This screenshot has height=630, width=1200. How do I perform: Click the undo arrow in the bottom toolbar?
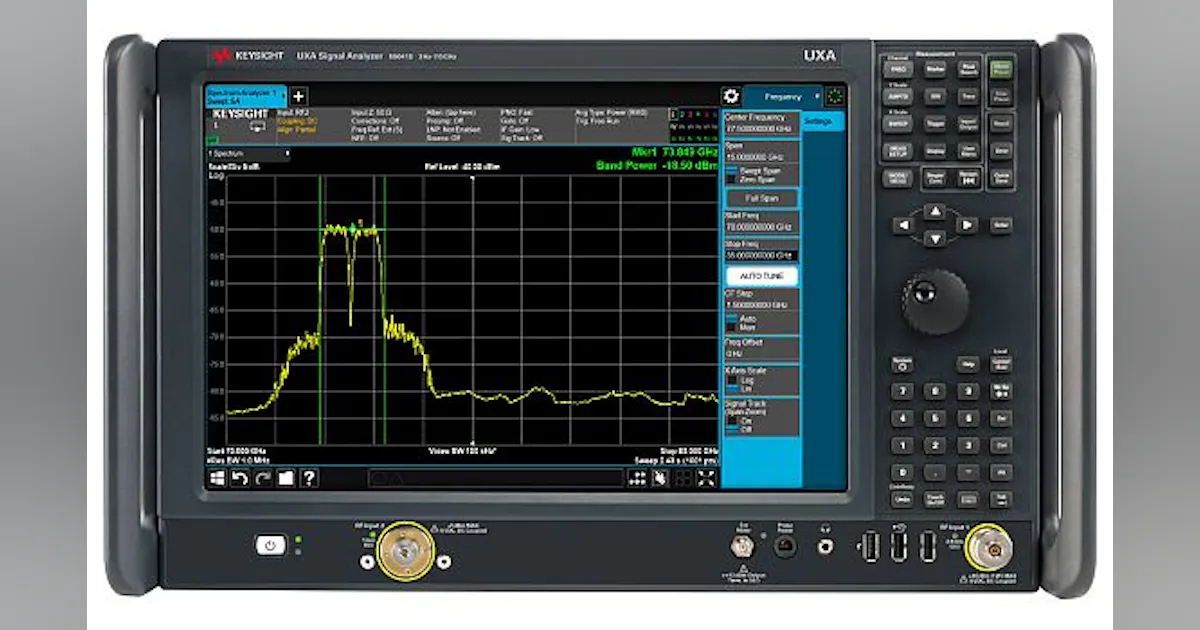(x=240, y=478)
